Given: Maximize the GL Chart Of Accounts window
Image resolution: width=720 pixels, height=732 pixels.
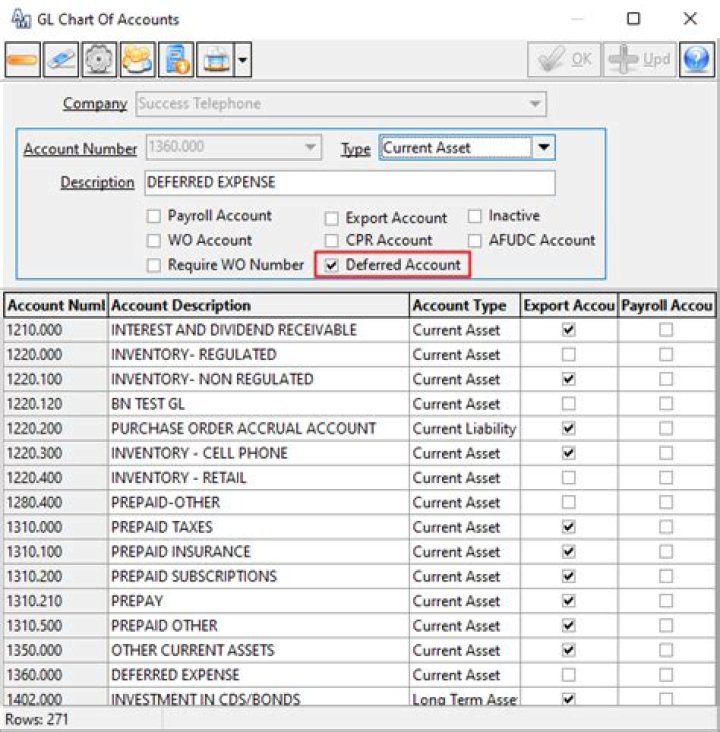Looking at the screenshot, I should point(633,19).
